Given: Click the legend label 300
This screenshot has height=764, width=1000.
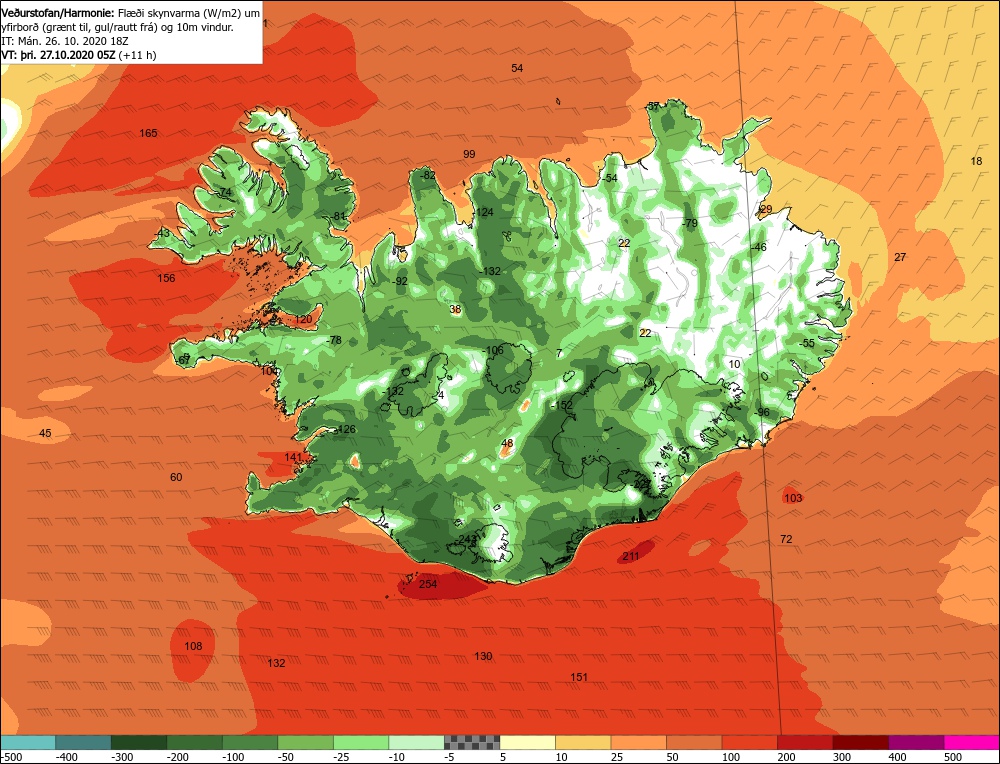Looking at the screenshot, I should point(842,757).
